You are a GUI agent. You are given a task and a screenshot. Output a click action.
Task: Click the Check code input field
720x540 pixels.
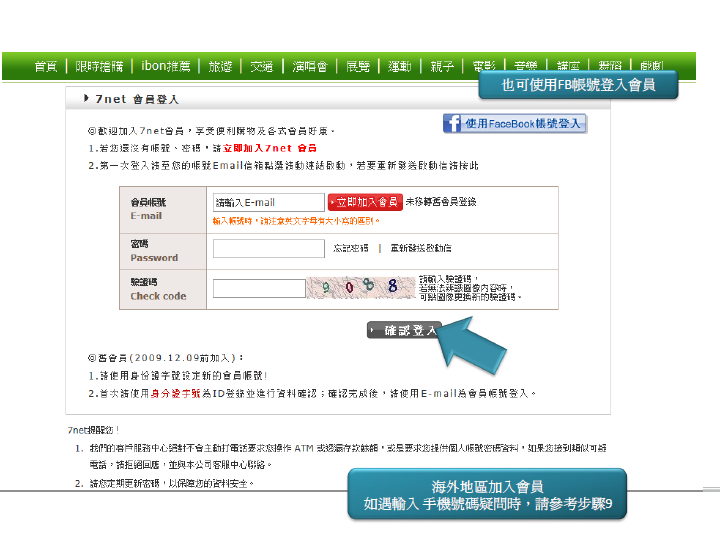(258, 288)
